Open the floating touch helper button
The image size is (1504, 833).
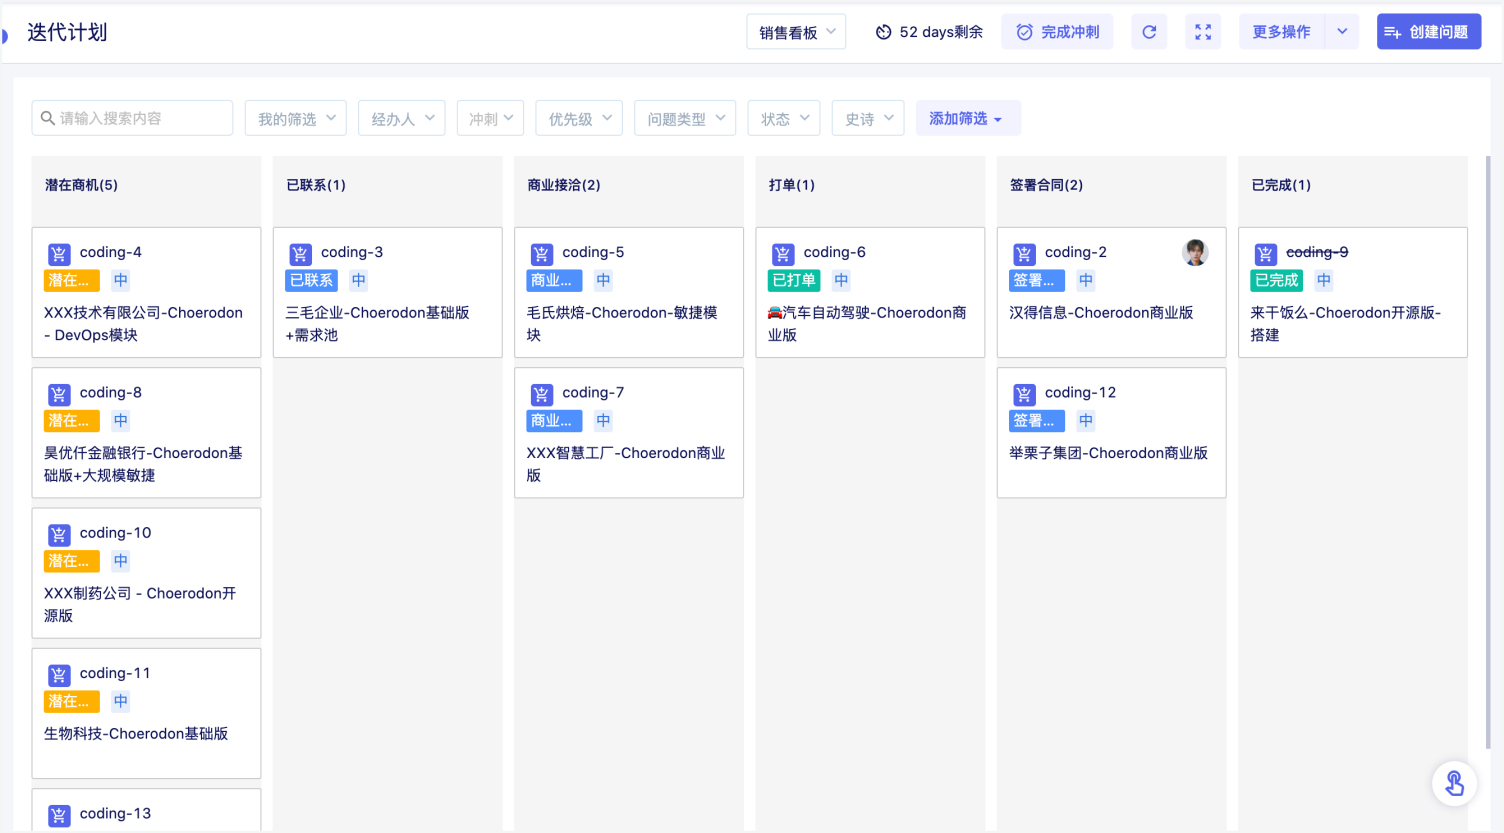[x=1455, y=783]
